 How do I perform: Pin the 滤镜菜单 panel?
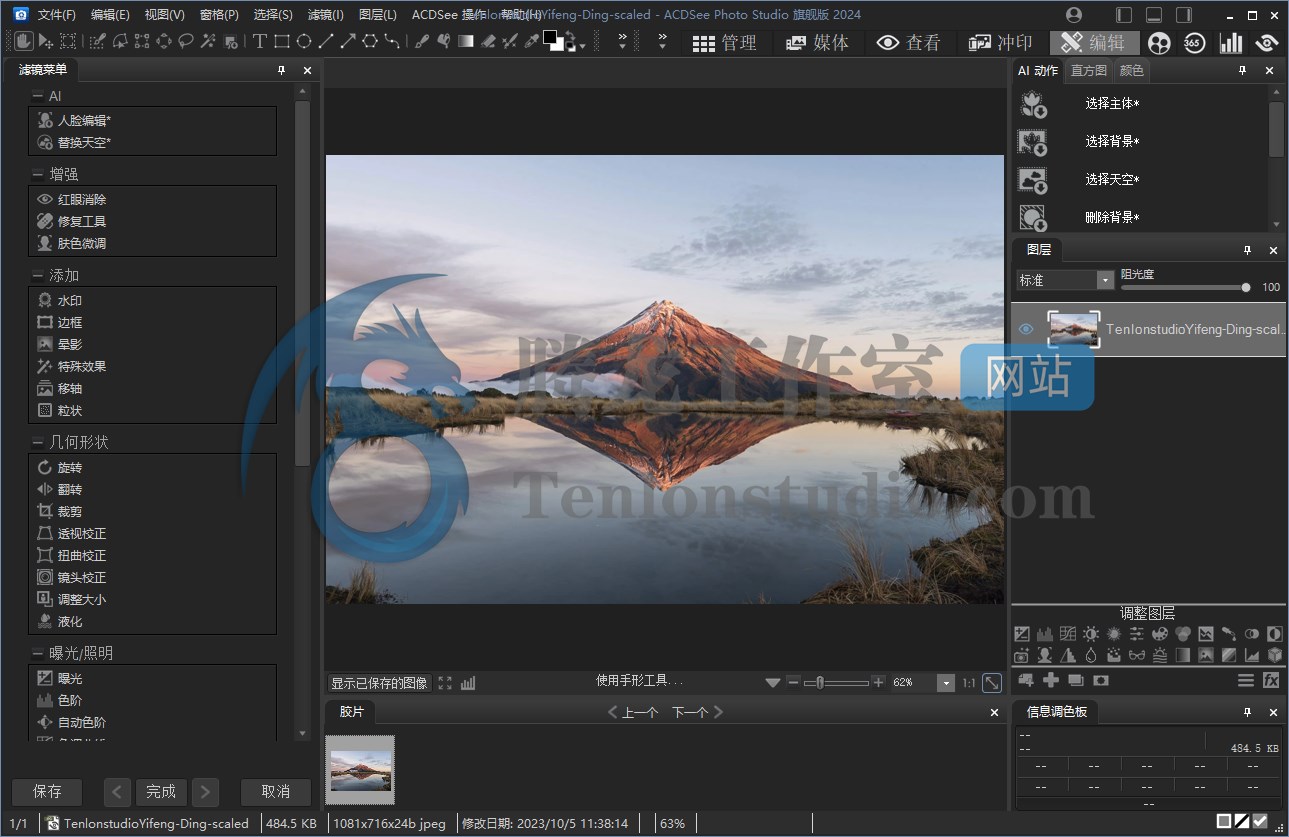282,70
